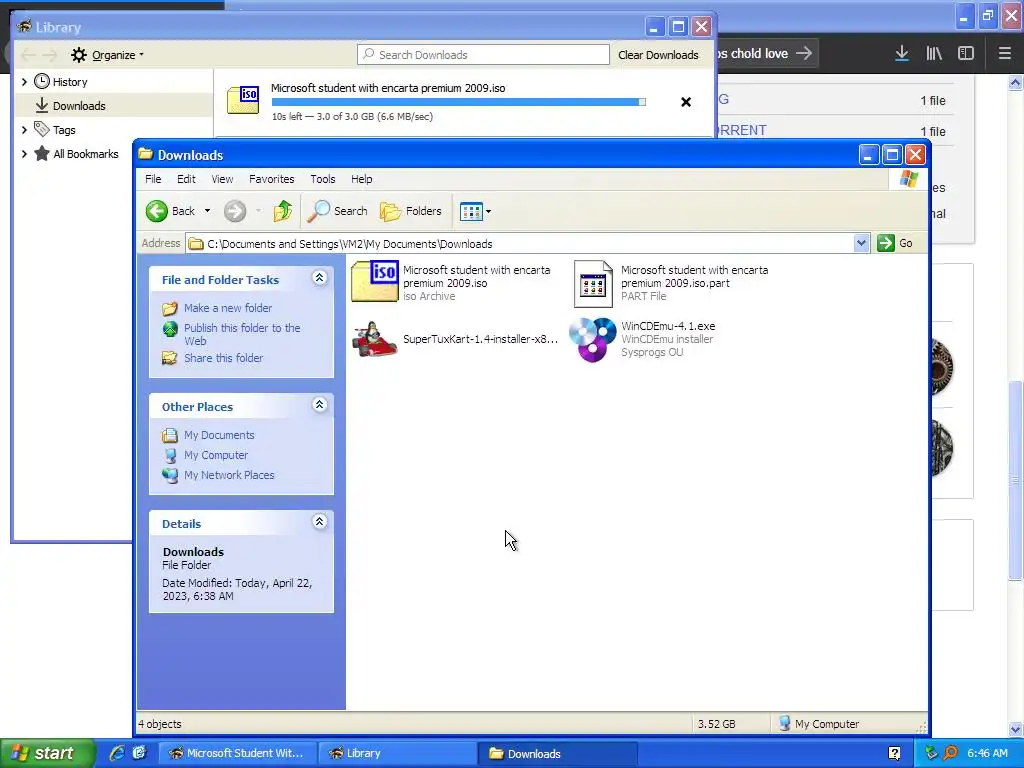Expand All Bookmarks in Library sidebar

(24, 154)
